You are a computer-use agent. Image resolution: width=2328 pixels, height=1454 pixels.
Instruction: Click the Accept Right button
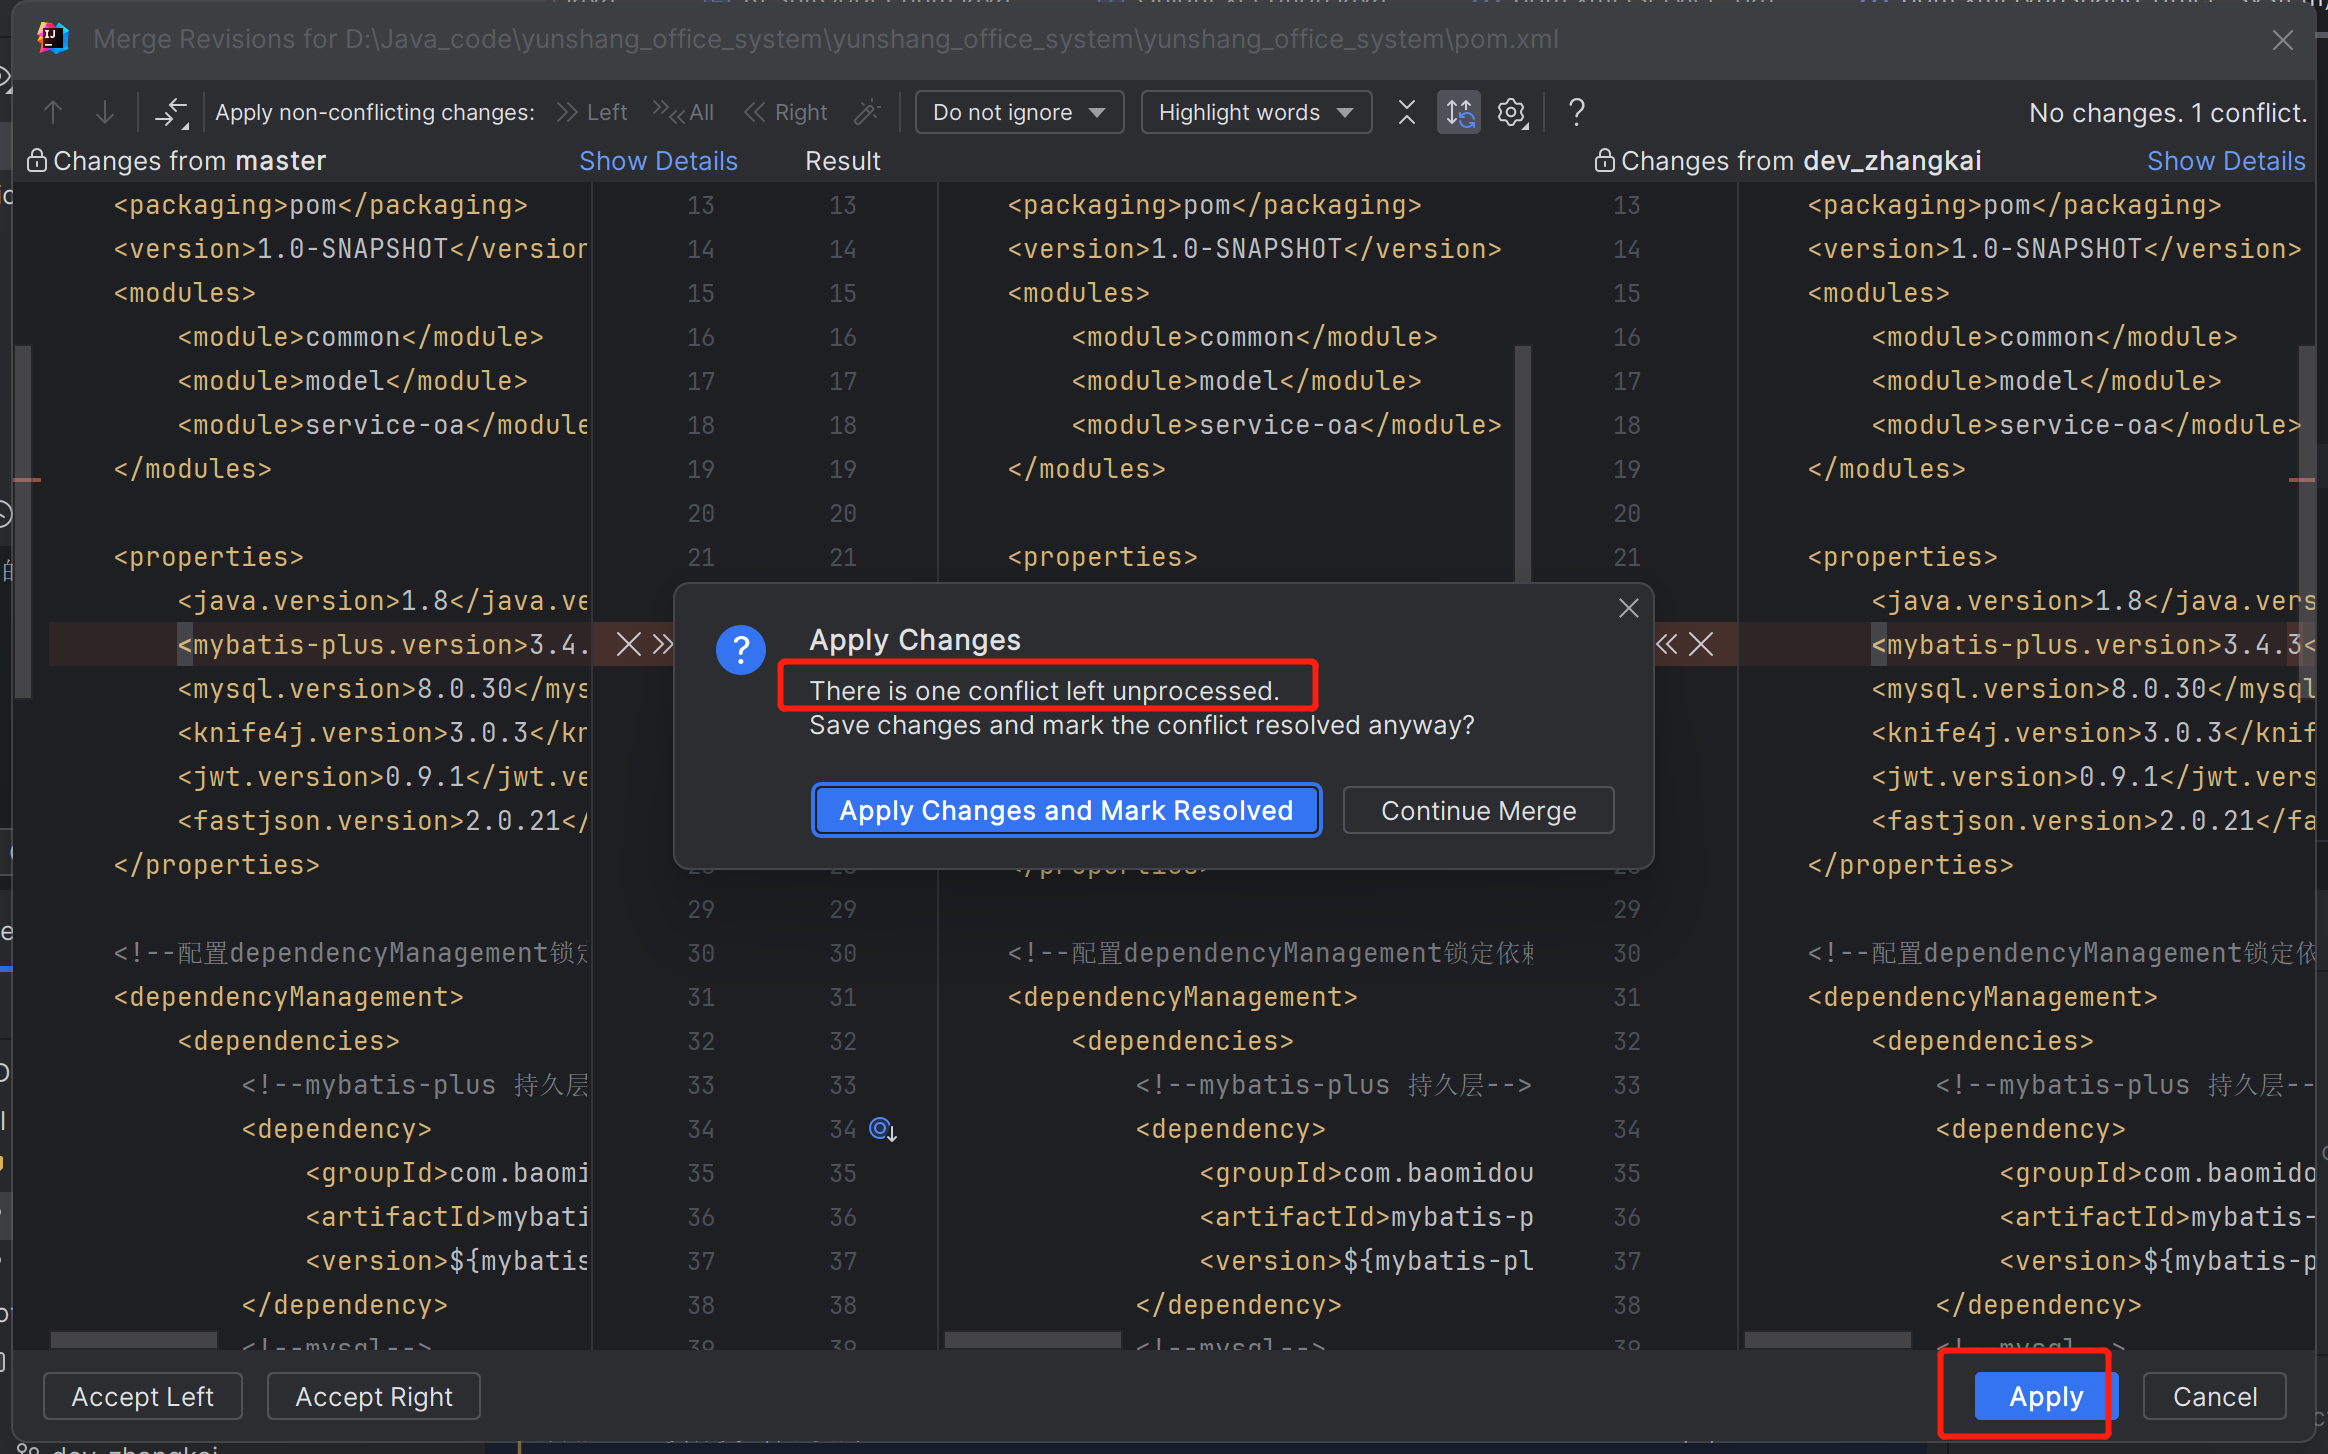373,1396
